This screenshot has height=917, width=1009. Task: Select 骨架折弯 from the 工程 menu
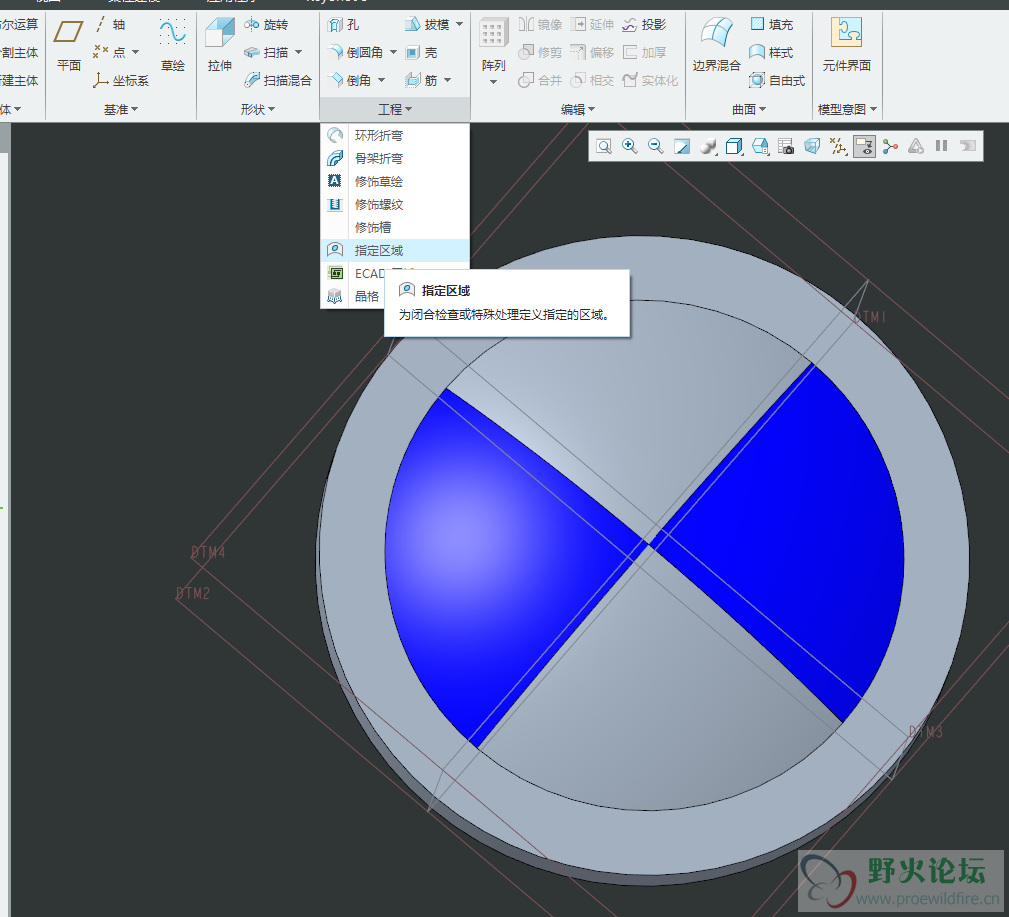[x=394, y=158]
